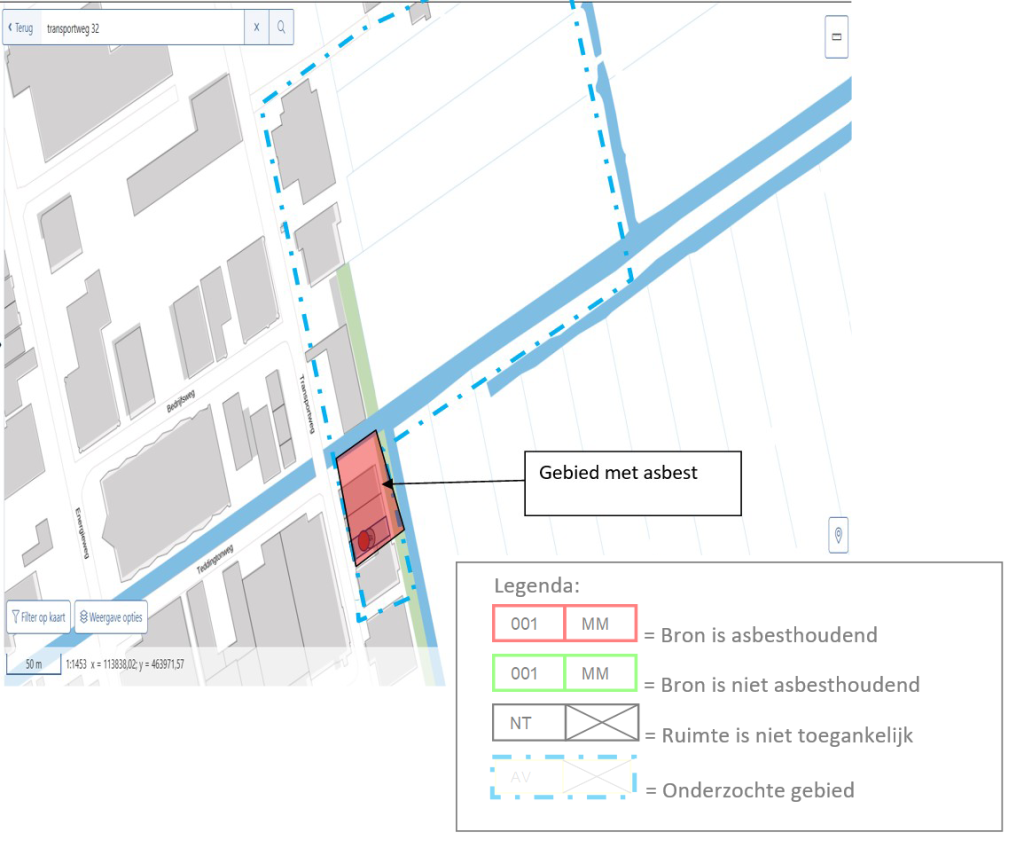Screen dimensions: 1024x848
Task: Click the collapse panel icon top-right of map
Action: [837, 36]
